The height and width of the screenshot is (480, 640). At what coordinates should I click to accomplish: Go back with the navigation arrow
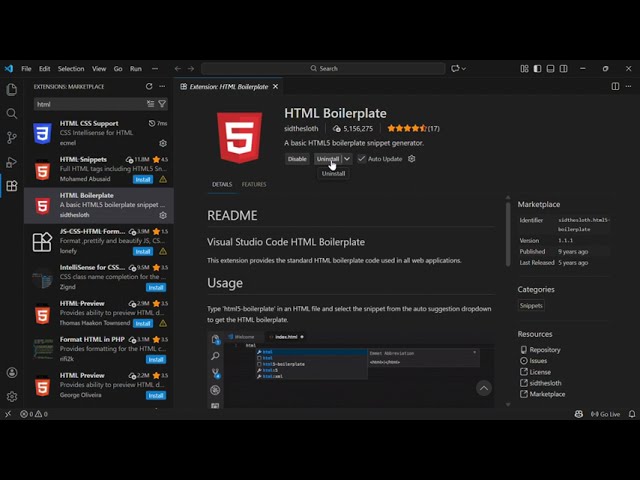click(178, 69)
